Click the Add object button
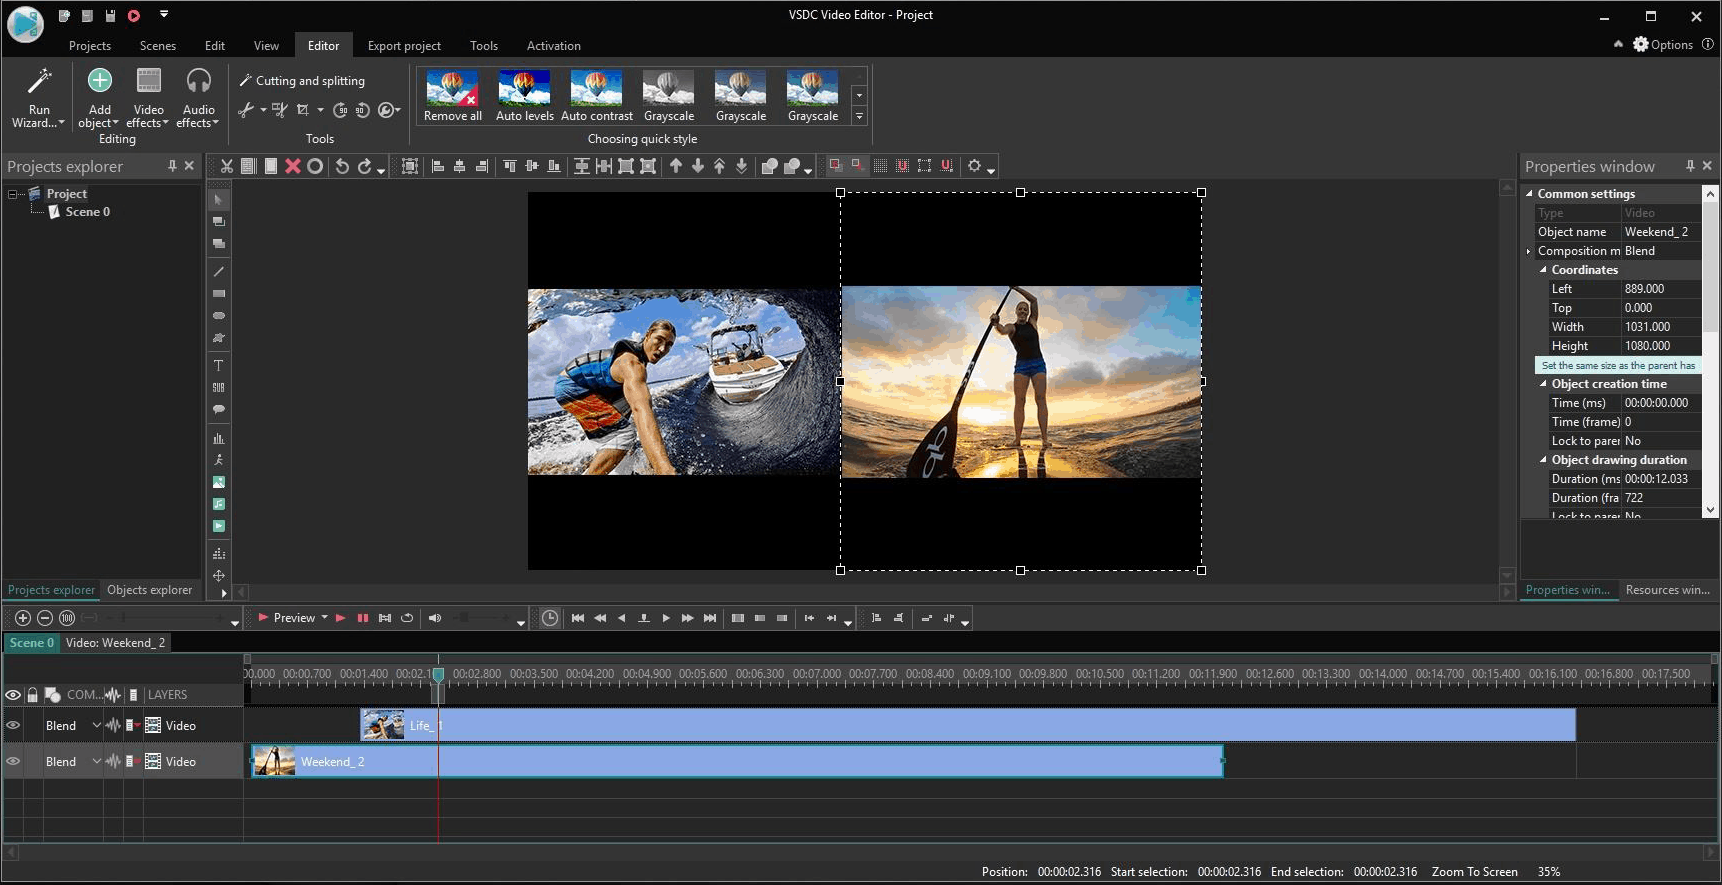 (99, 98)
